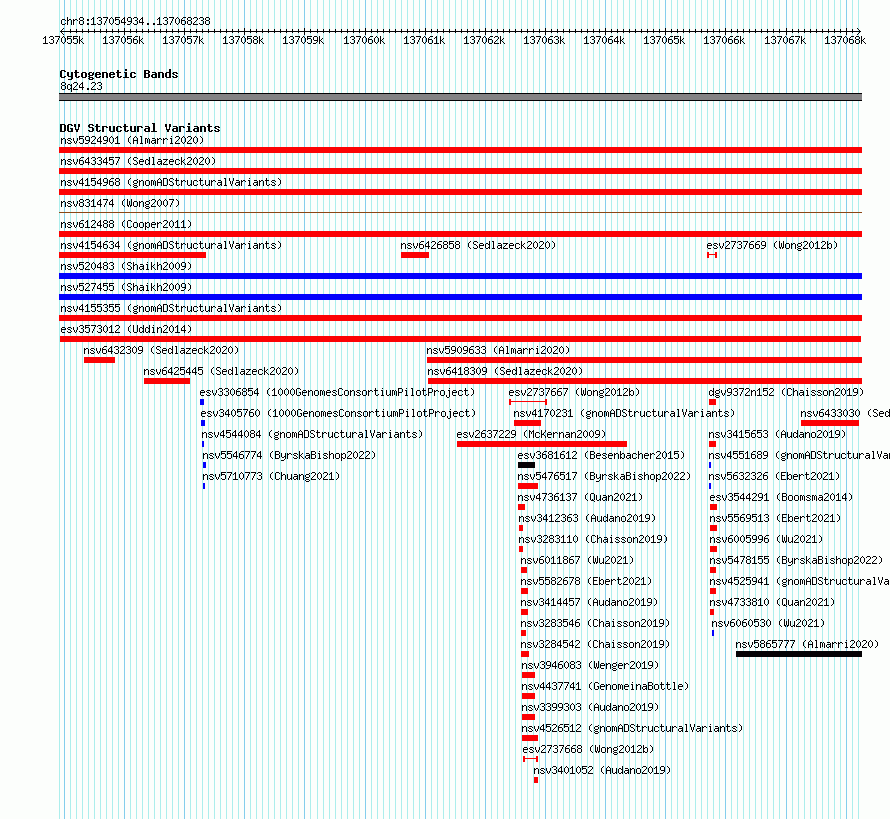Open variant nsv5632326 (Ebert2021) label
Image resolution: width=890 pixels, height=819 pixels.
tap(774, 476)
